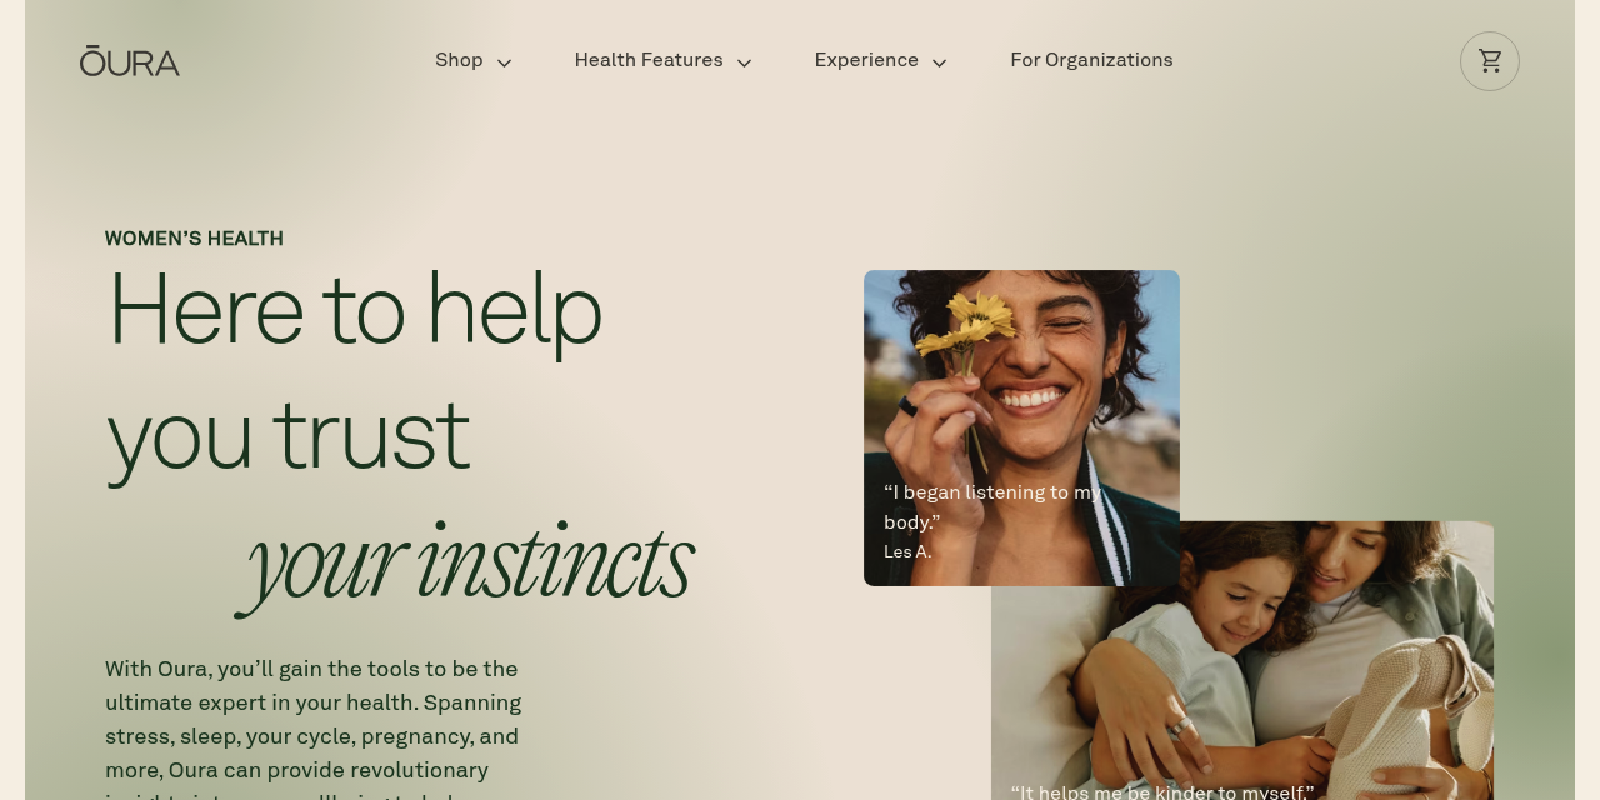1600x800 pixels.
Task: Click the Oura logo
Action: (130, 61)
